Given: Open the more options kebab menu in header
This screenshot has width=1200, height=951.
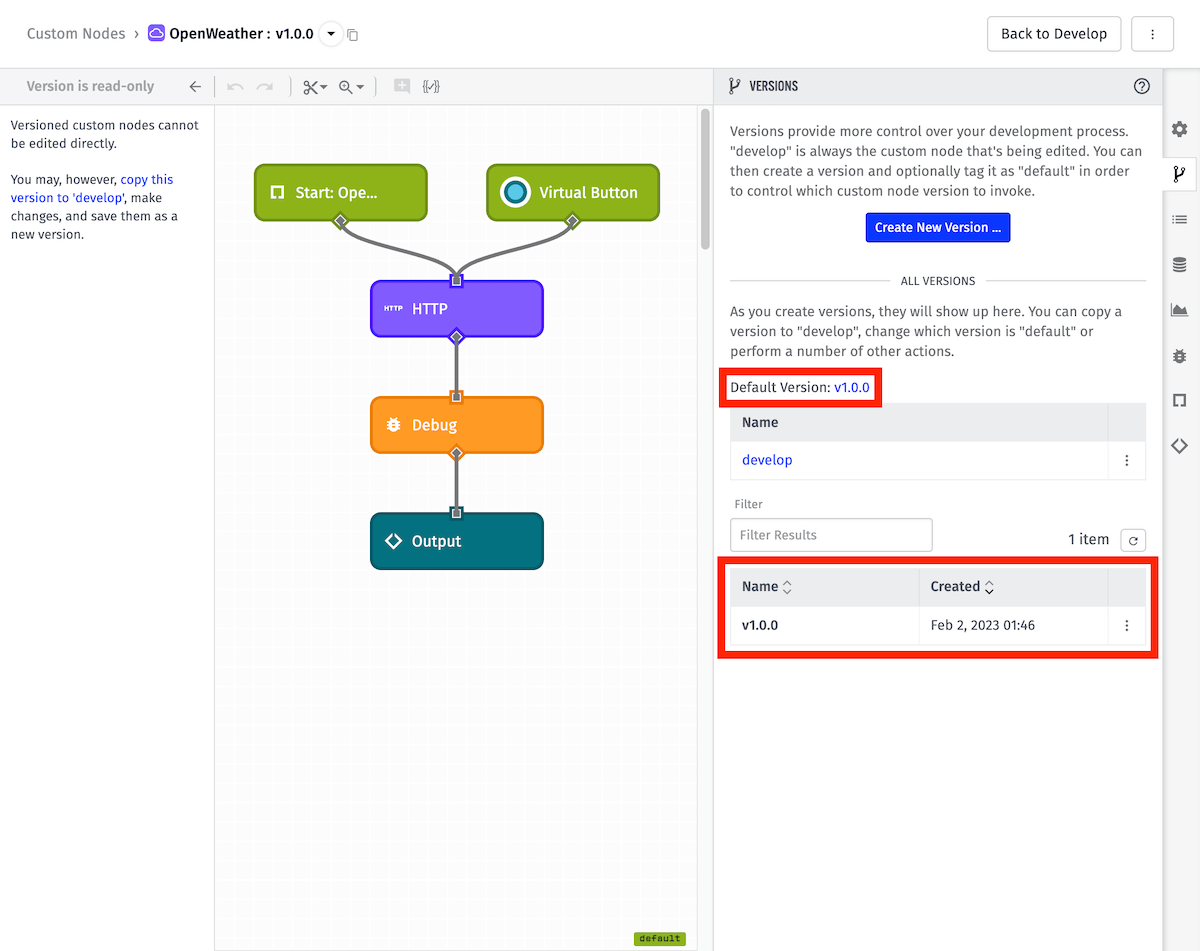Looking at the screenshot, I should click(x=1153, y=33).
